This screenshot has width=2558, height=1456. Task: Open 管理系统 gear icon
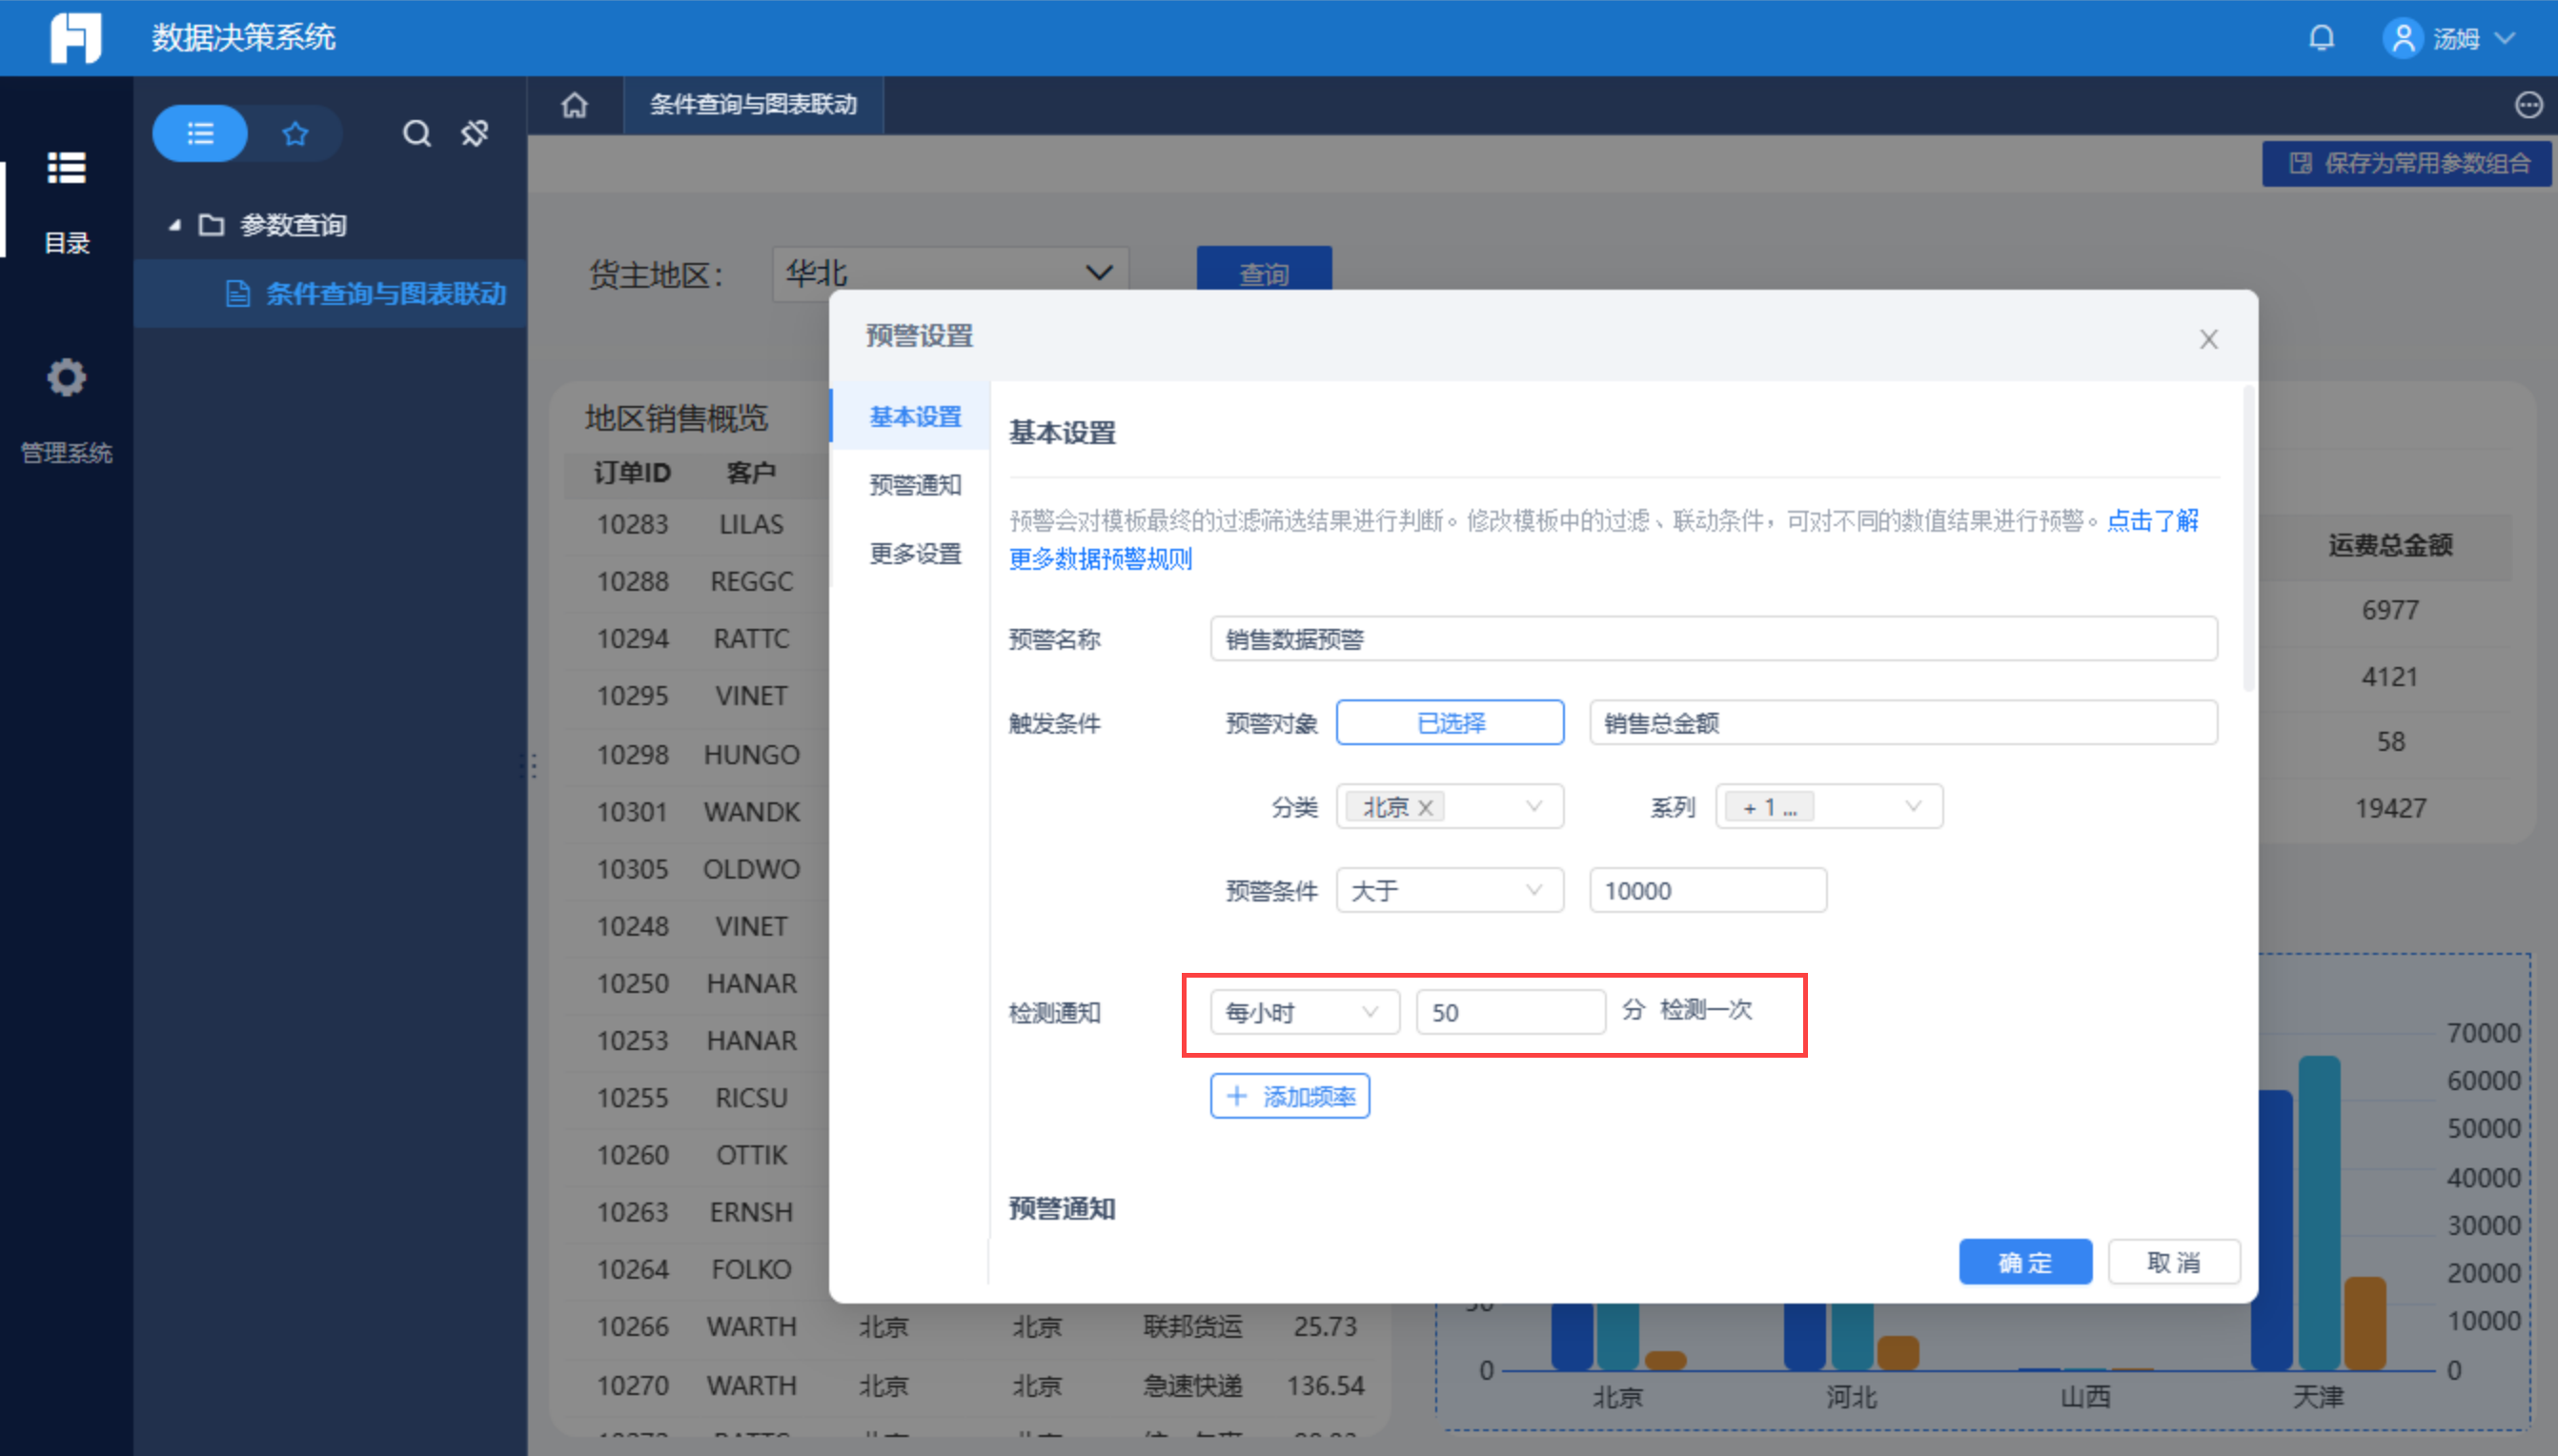click(x=66, y=378)
